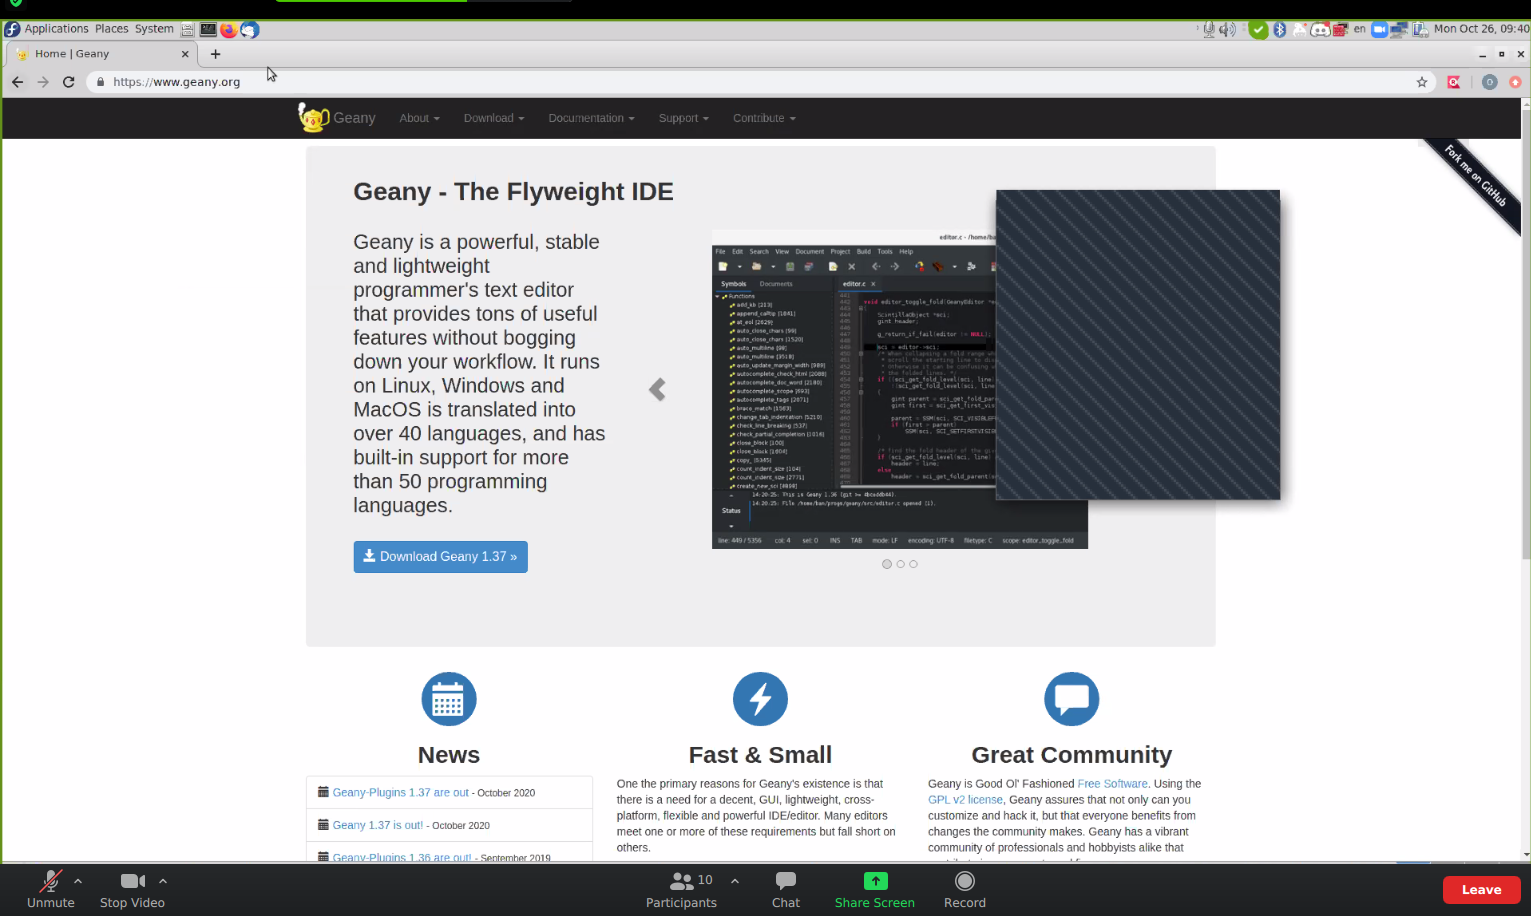1531x916 pixels.
Task: Expand audio options arrow next to Unmute
Action: tap(78, 881)
